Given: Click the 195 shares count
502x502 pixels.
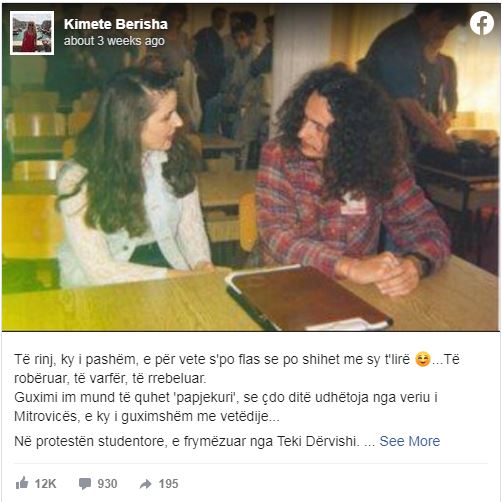Looking at the screenshot, I should click(168, 484).
